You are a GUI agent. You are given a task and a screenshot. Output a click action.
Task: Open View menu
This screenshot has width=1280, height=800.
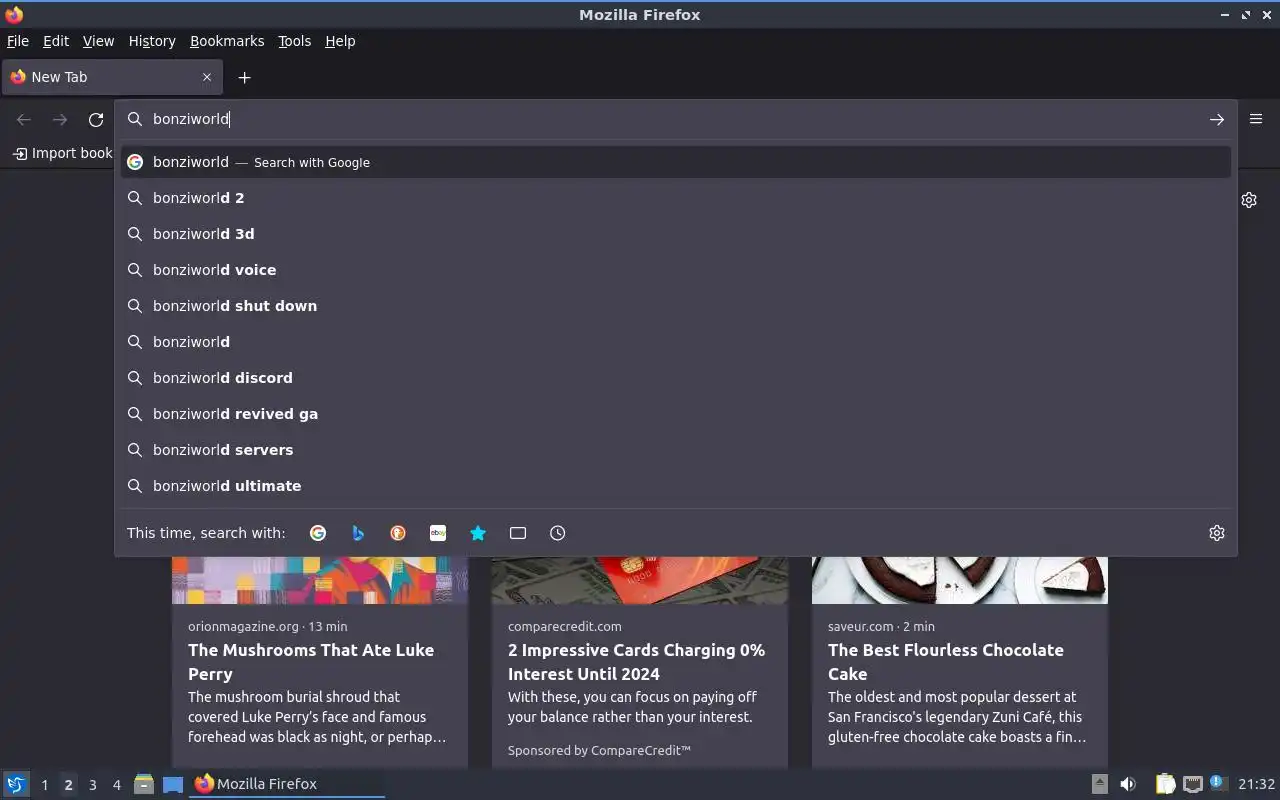[x=98, y=41]
